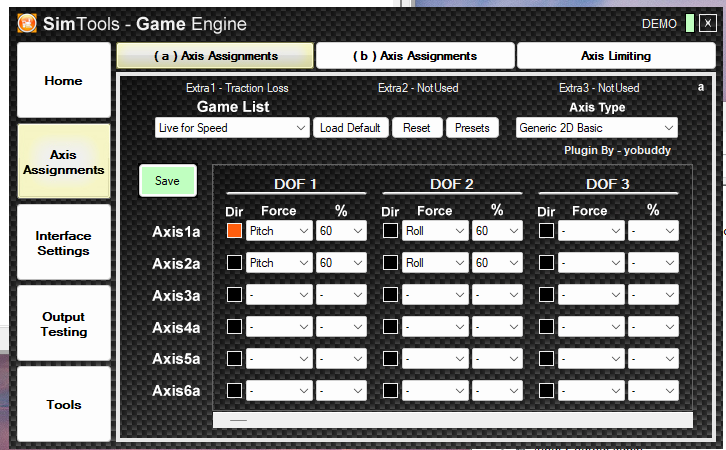Toggle Axis1a DOF 1 direction box
Image resolution: width=726 pixels, height=450 pixels.
click(x=234, y=231)
